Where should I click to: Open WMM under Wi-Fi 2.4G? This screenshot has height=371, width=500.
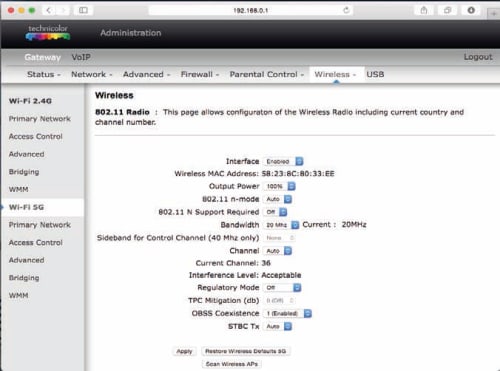18,189
